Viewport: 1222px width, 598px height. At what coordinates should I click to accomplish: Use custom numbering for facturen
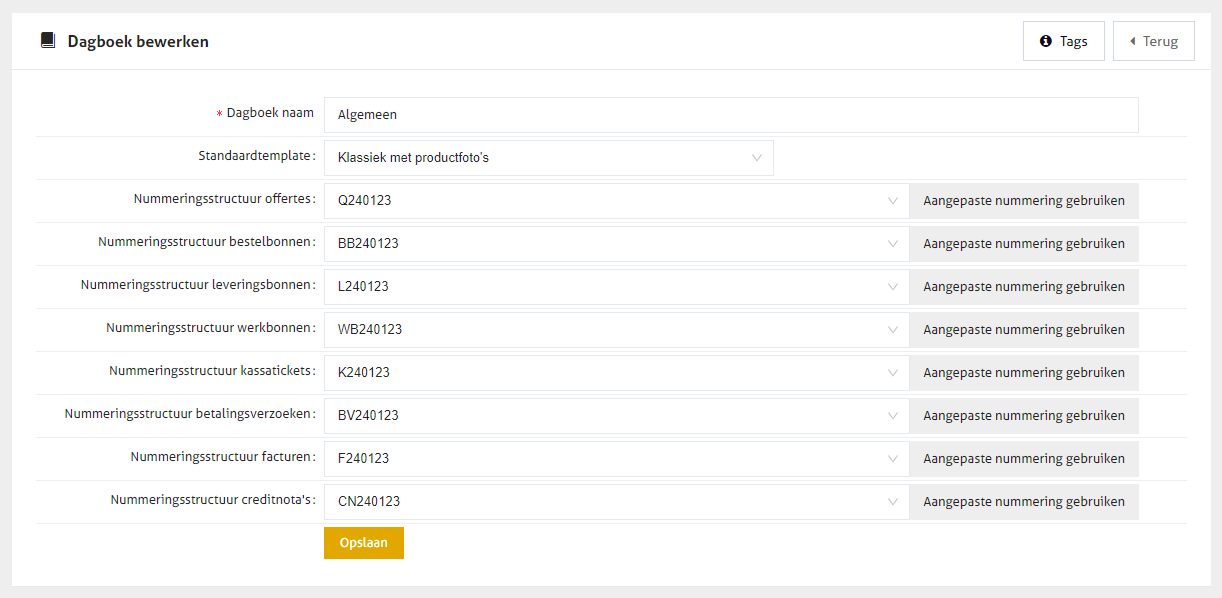click(x=1023, y=459)
